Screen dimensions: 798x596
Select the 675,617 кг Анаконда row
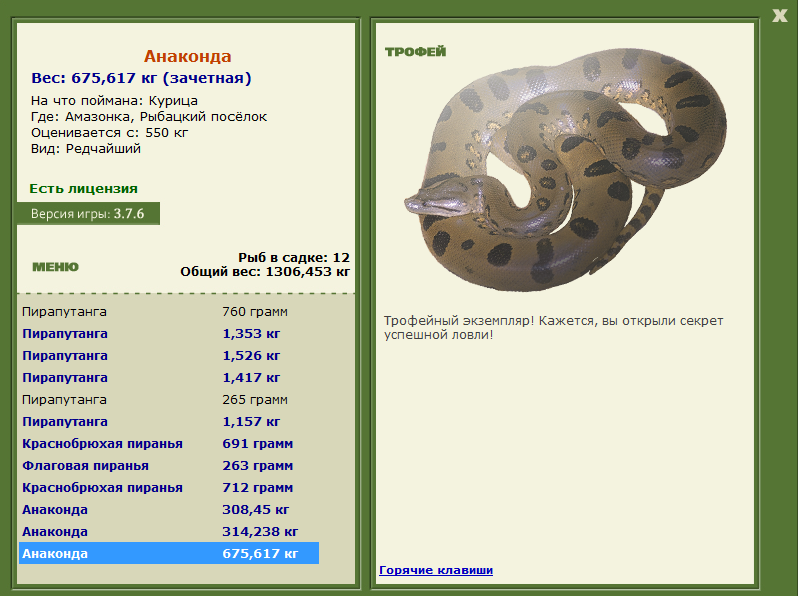point(169,553)
